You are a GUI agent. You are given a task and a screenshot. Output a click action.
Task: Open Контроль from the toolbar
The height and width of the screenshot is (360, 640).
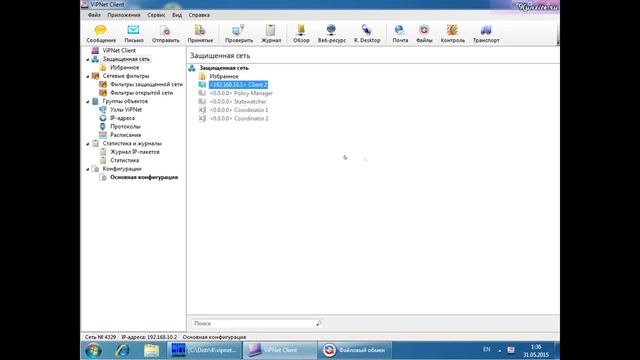(x=453, y=33)
